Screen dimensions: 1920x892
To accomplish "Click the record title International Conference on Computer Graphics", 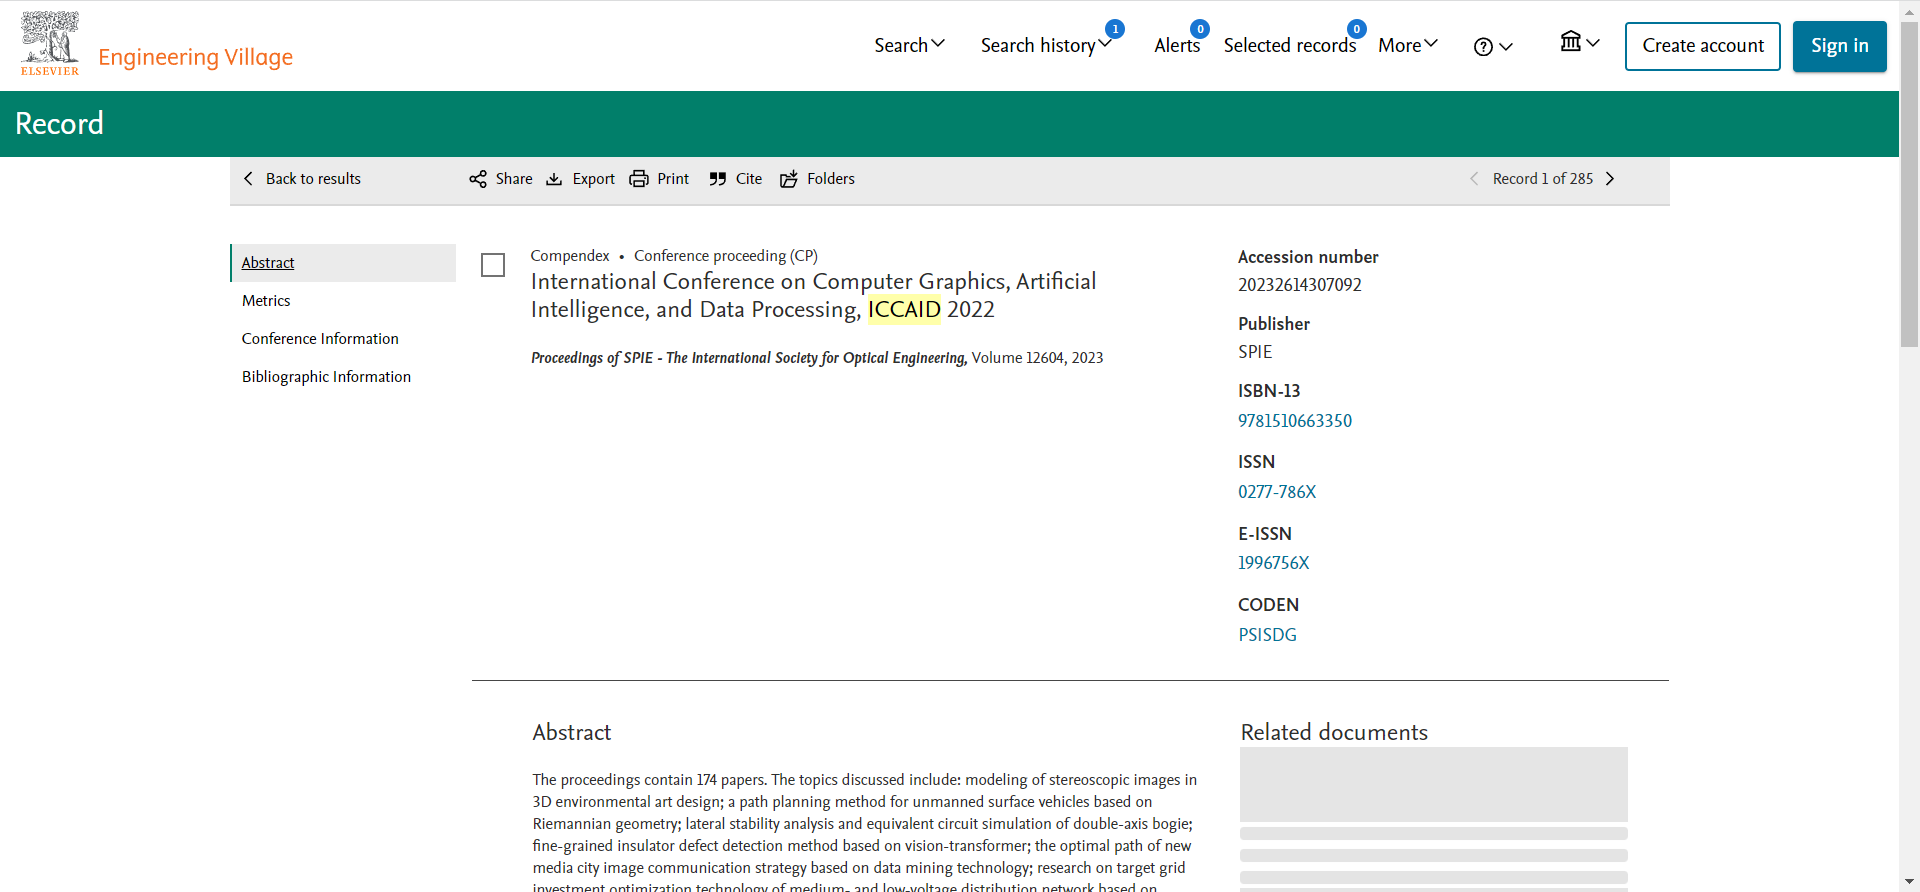I will click(x=813, y=295).
